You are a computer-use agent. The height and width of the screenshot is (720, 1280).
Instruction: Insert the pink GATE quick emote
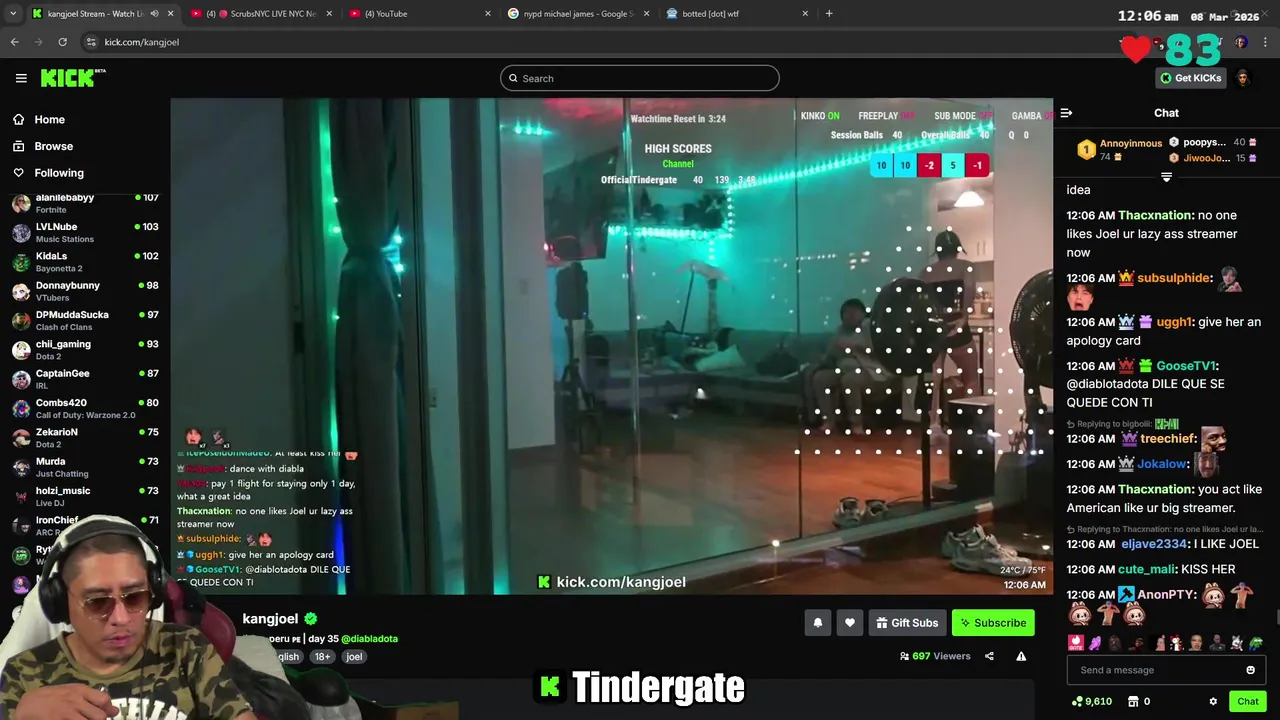pos(1075,643)
